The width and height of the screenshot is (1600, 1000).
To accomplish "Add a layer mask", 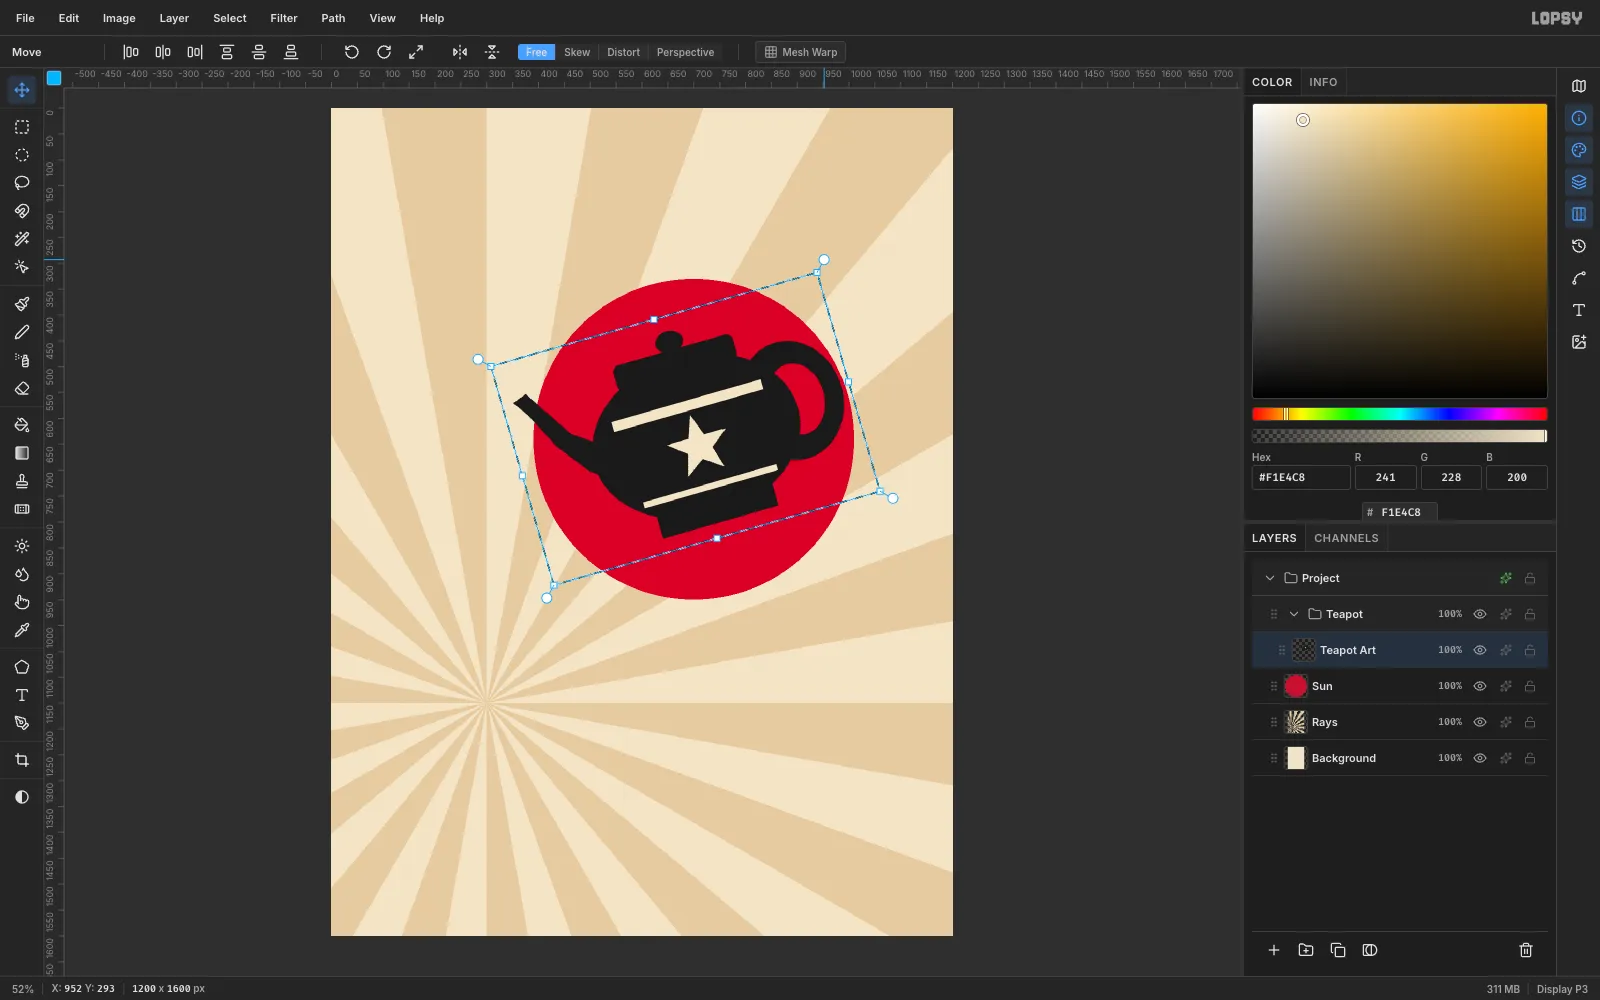I will coord(1370,950).
